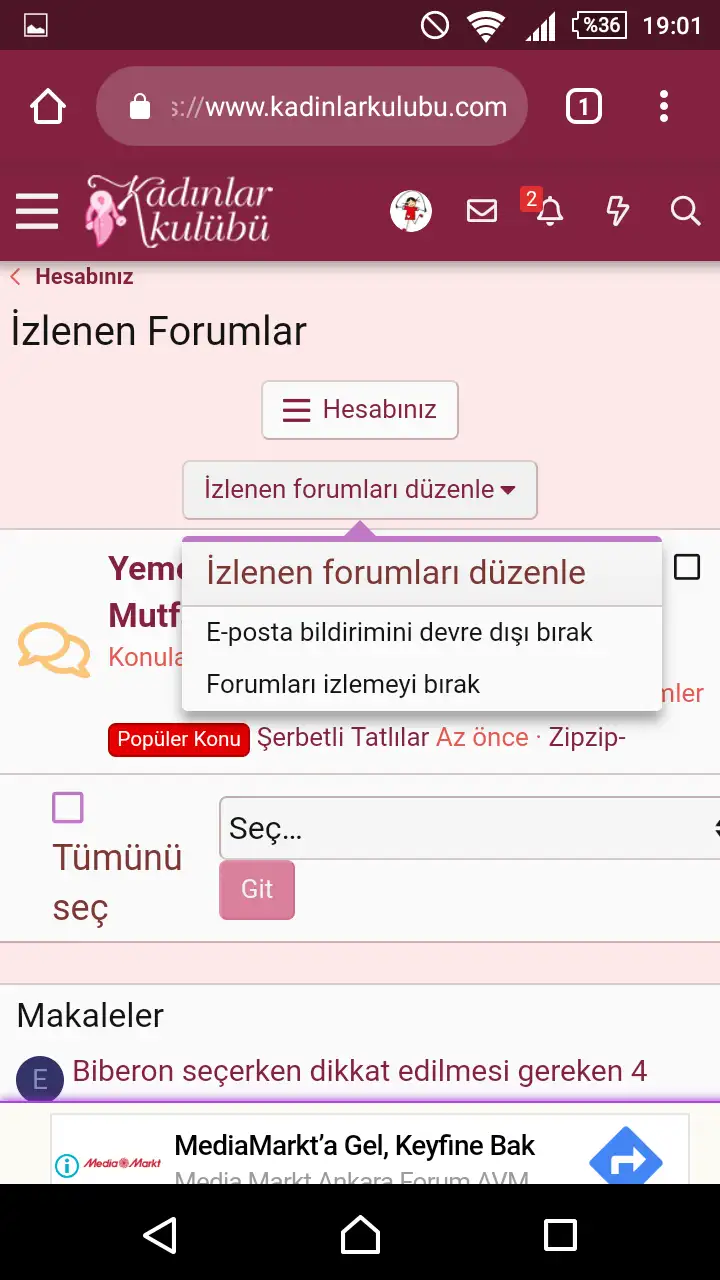Open the messages envelope icon

coord(482,211)
